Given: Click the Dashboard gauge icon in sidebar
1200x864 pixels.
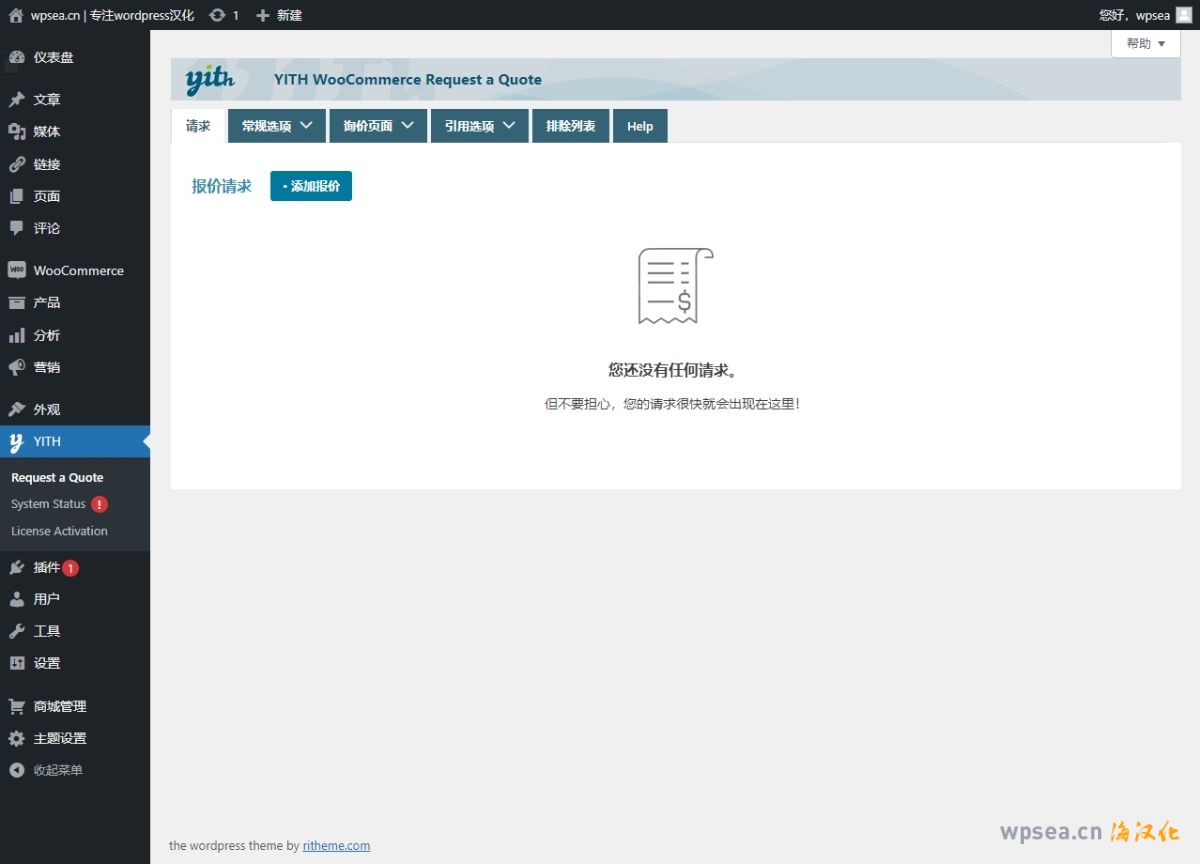Looking at the screenshot, I should coord(16,58).
